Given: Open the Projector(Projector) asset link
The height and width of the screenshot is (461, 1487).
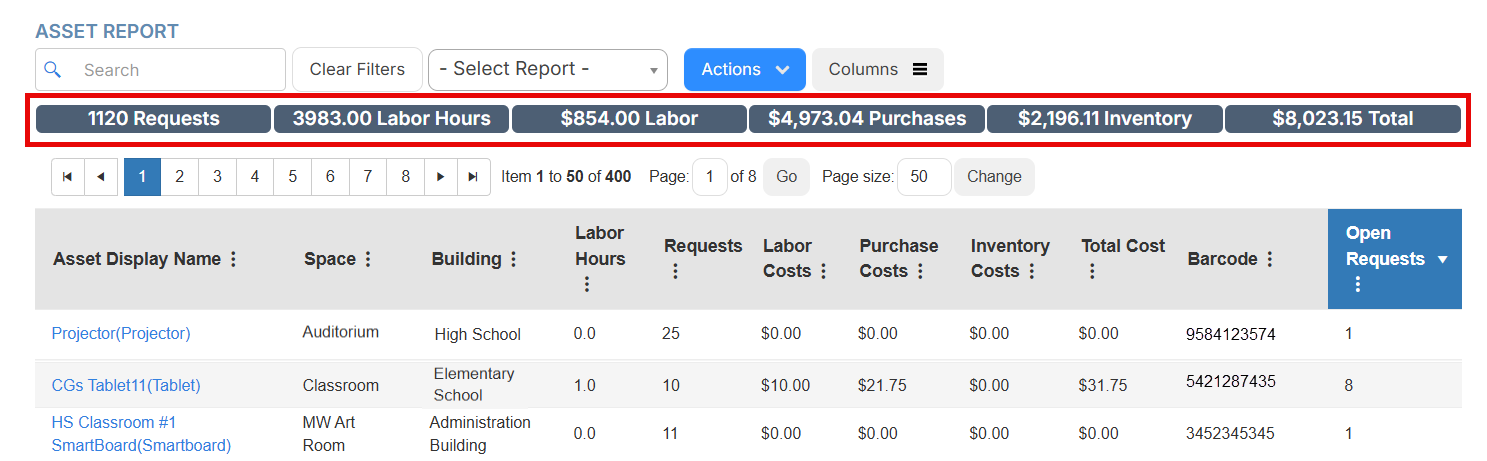Looking at the screenshot, I should 121,334.
